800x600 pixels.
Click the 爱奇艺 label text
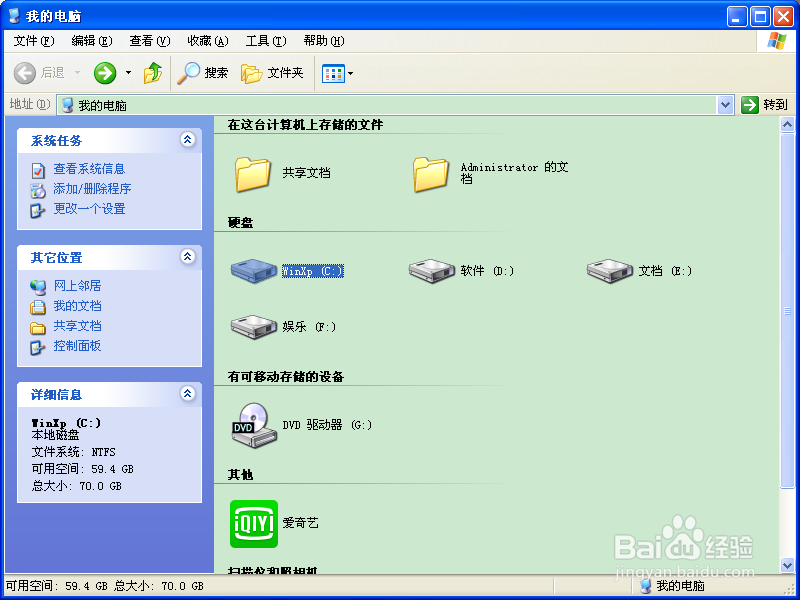(x=301, y=523)
